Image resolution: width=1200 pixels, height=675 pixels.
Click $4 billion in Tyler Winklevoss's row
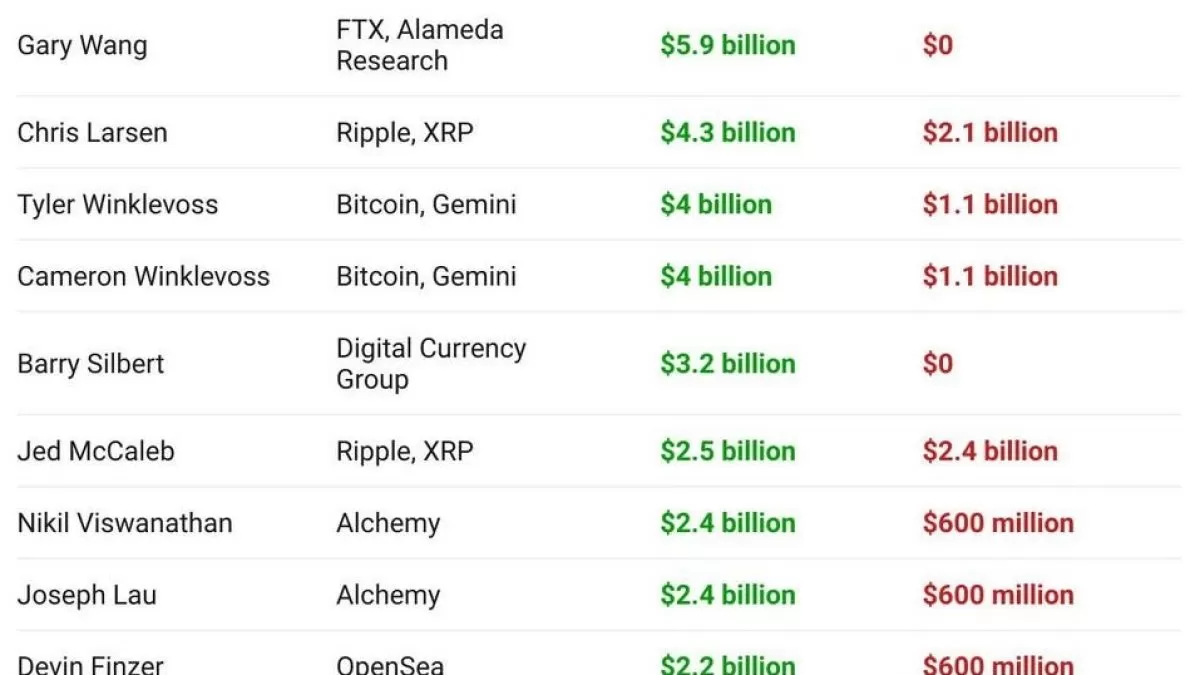click(715, 205)
